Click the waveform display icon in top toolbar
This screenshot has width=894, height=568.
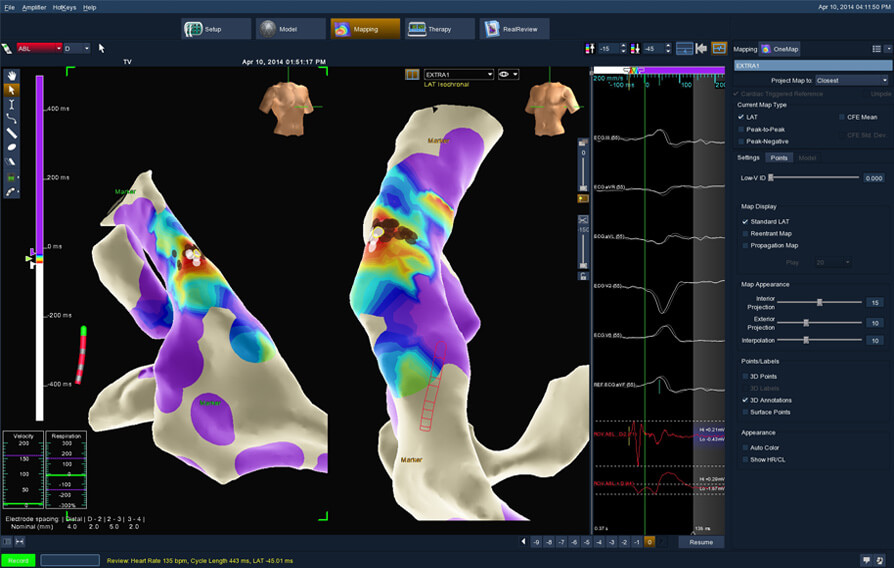click(719, 48)
